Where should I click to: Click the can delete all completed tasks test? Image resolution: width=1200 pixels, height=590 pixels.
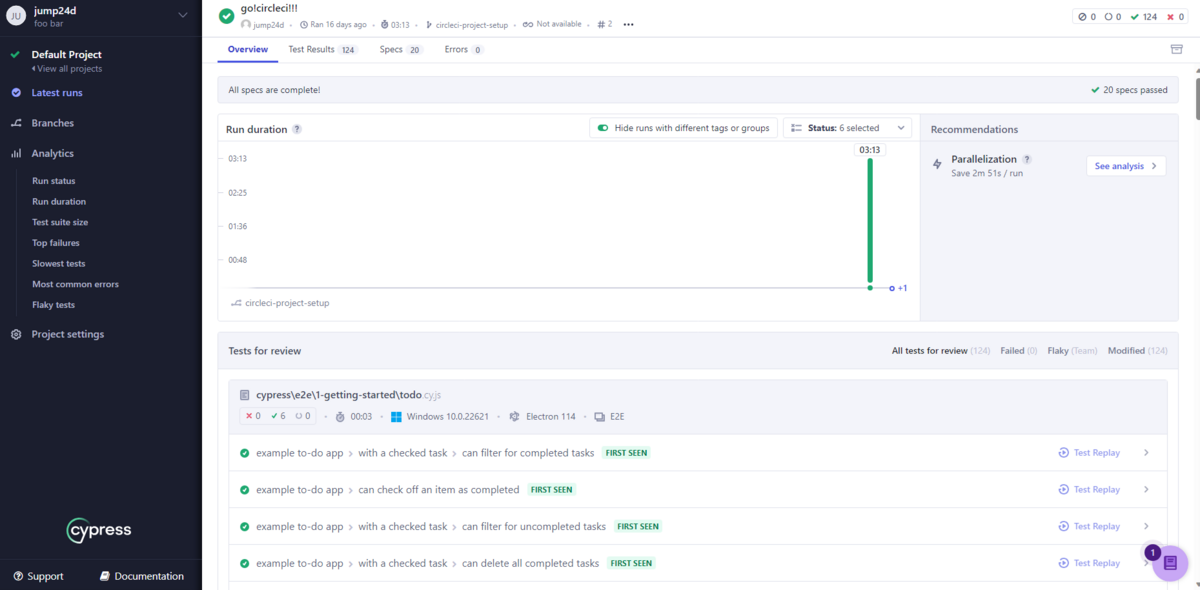click(x=530, y=563)
